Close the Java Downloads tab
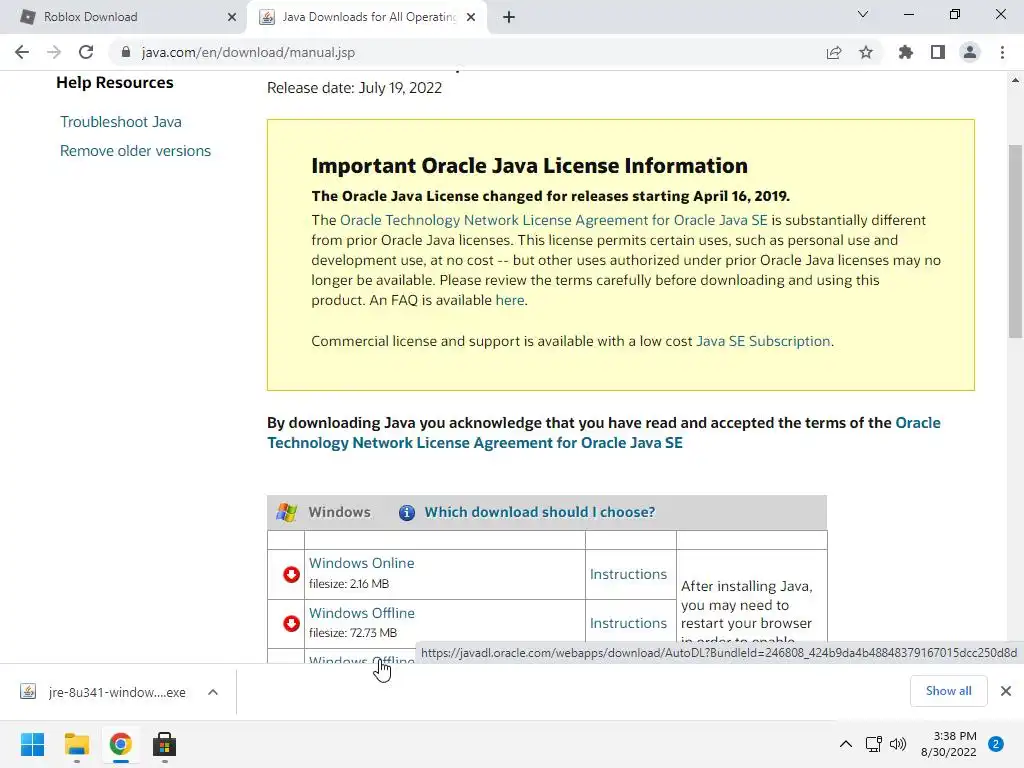 [471, 18]
